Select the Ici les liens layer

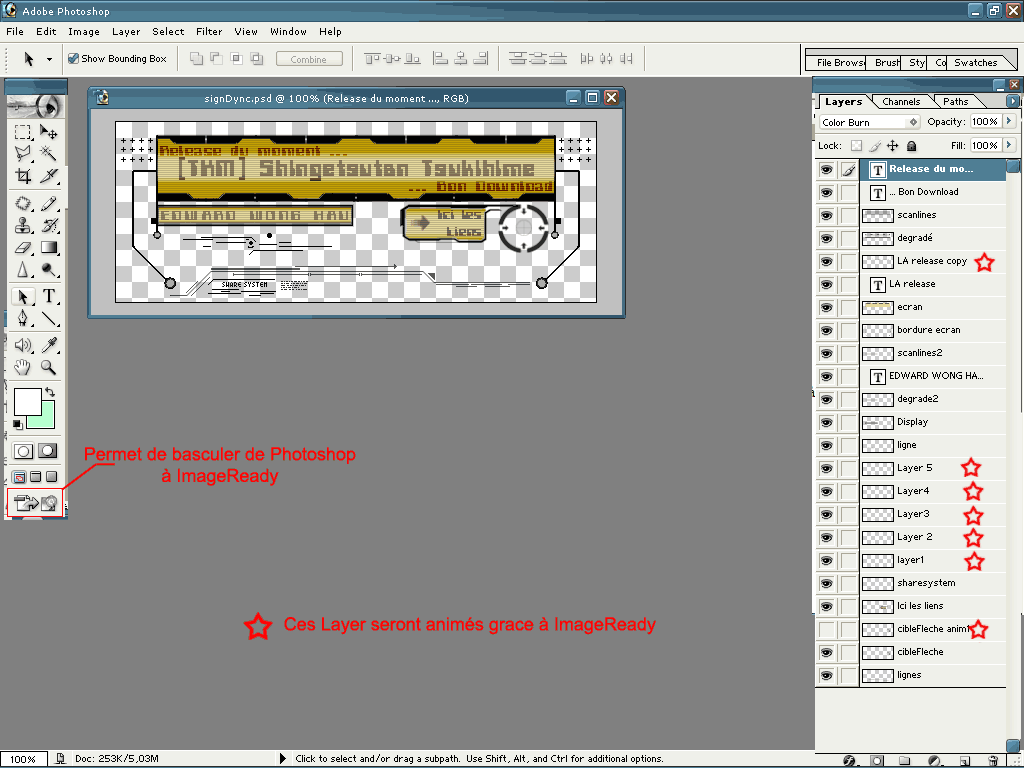pos(933,607)
